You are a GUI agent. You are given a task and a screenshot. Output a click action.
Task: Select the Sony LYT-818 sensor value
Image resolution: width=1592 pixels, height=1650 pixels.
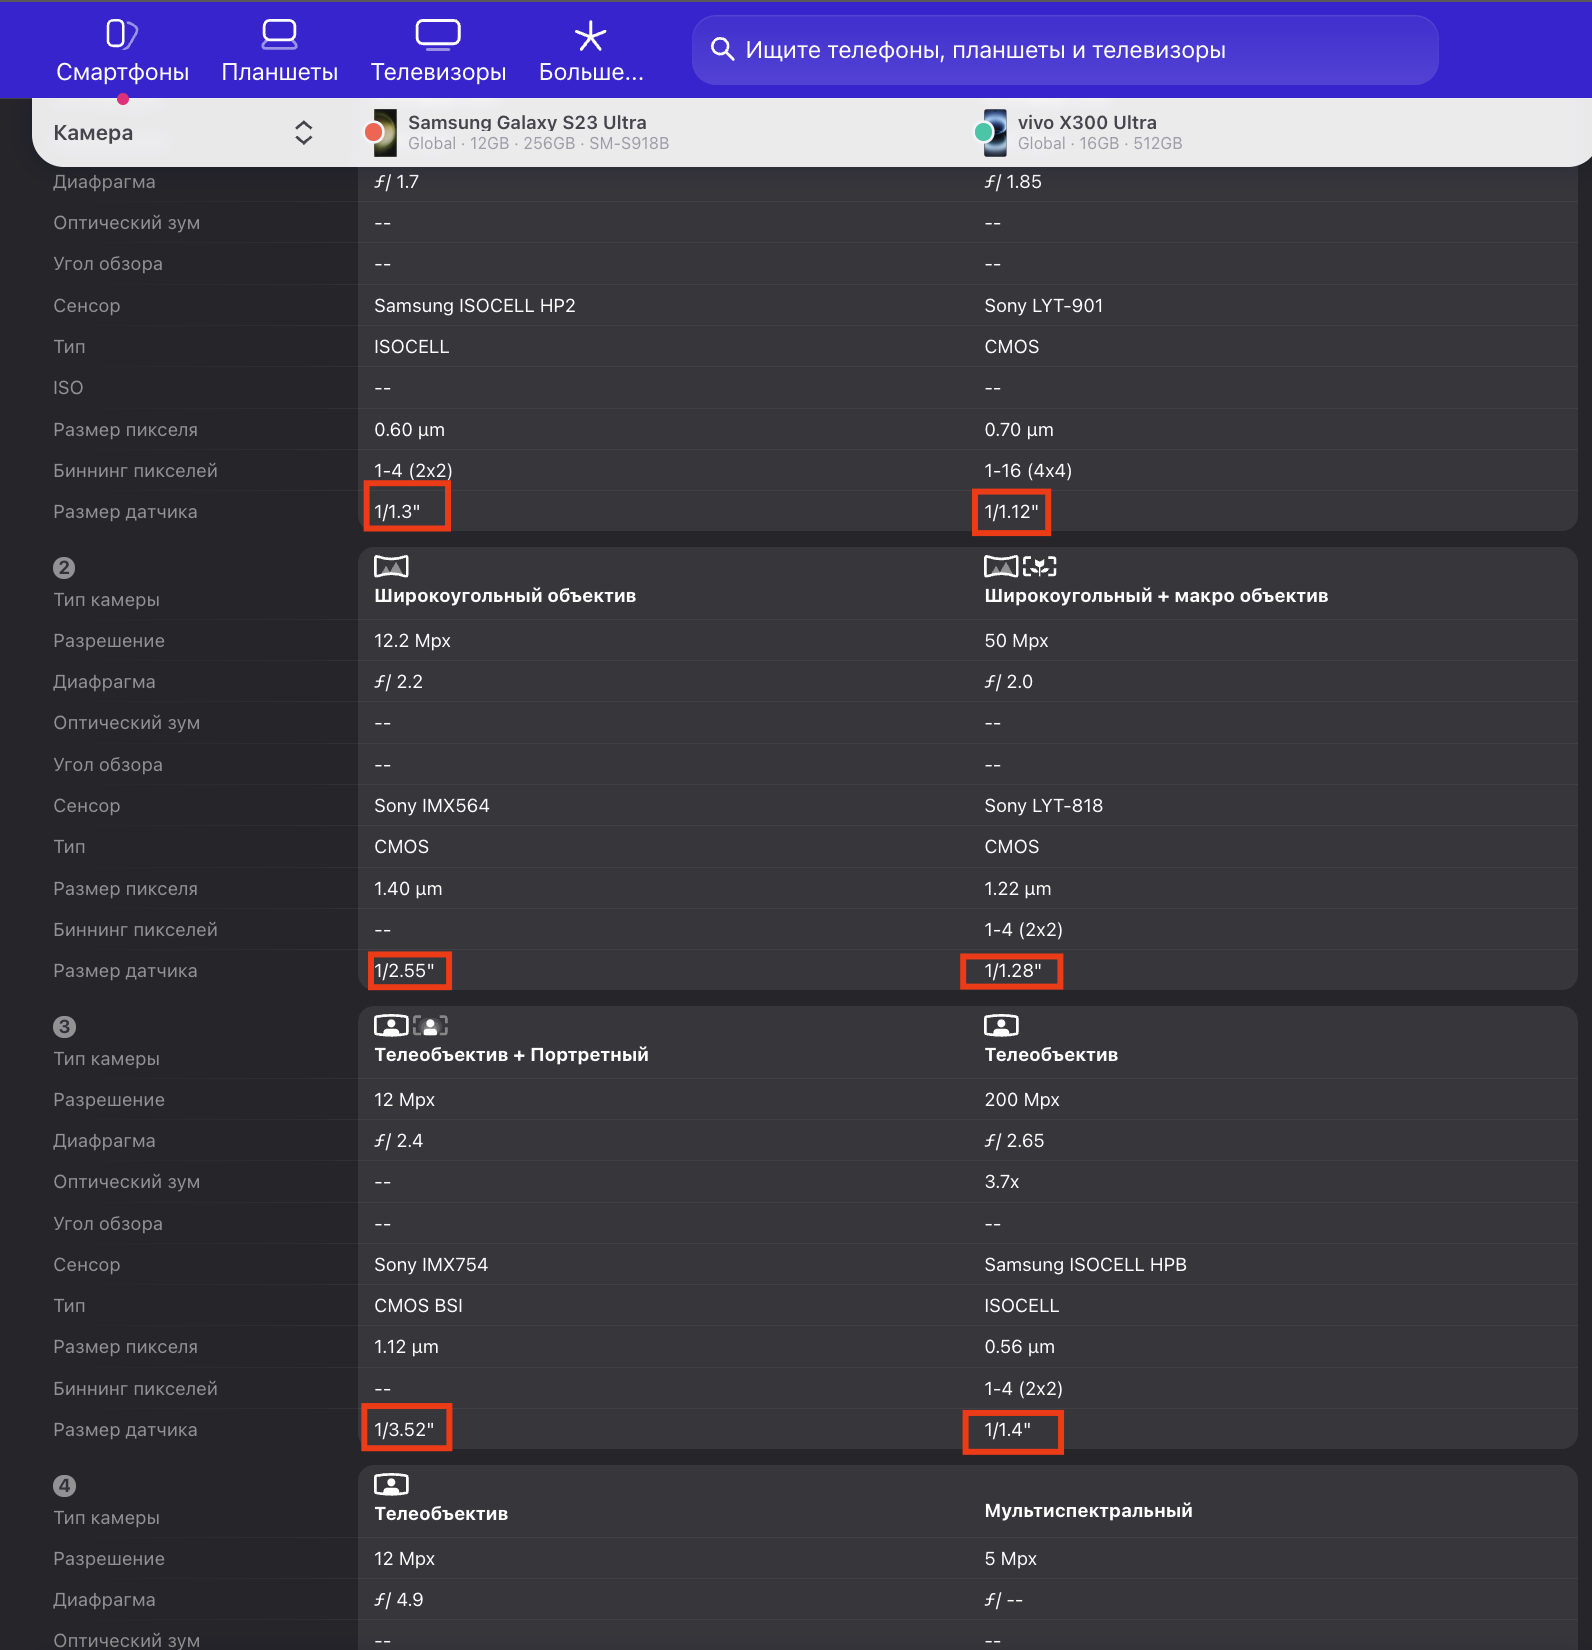pos(1043,806)
